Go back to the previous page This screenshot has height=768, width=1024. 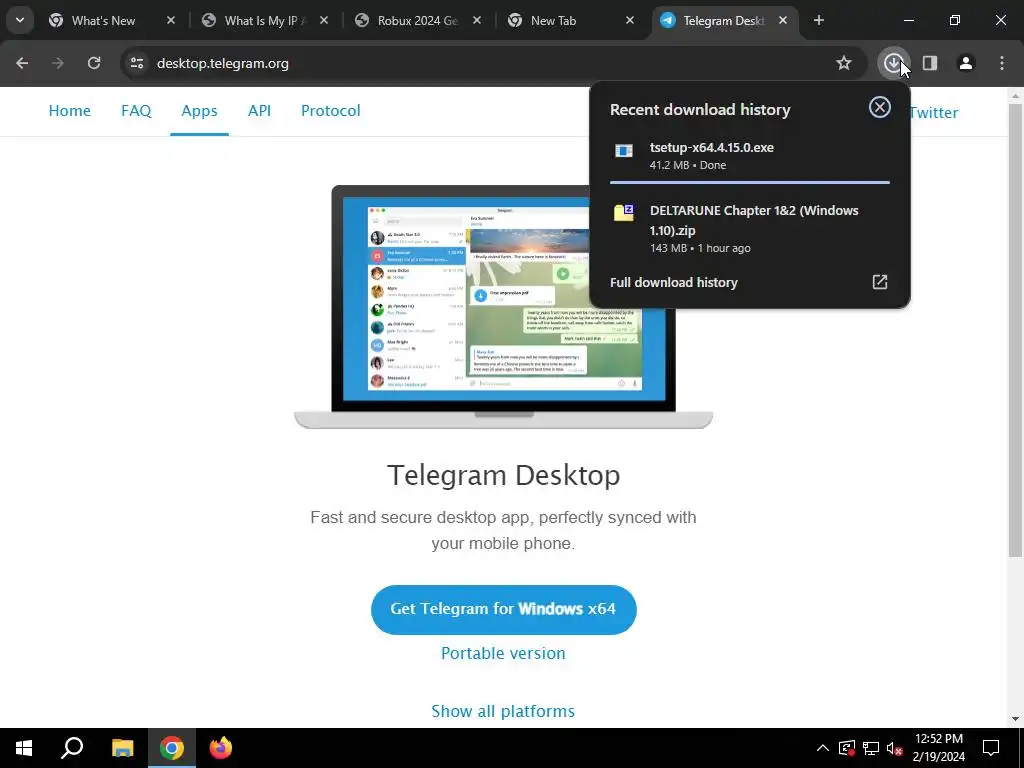tap(22, 63)
